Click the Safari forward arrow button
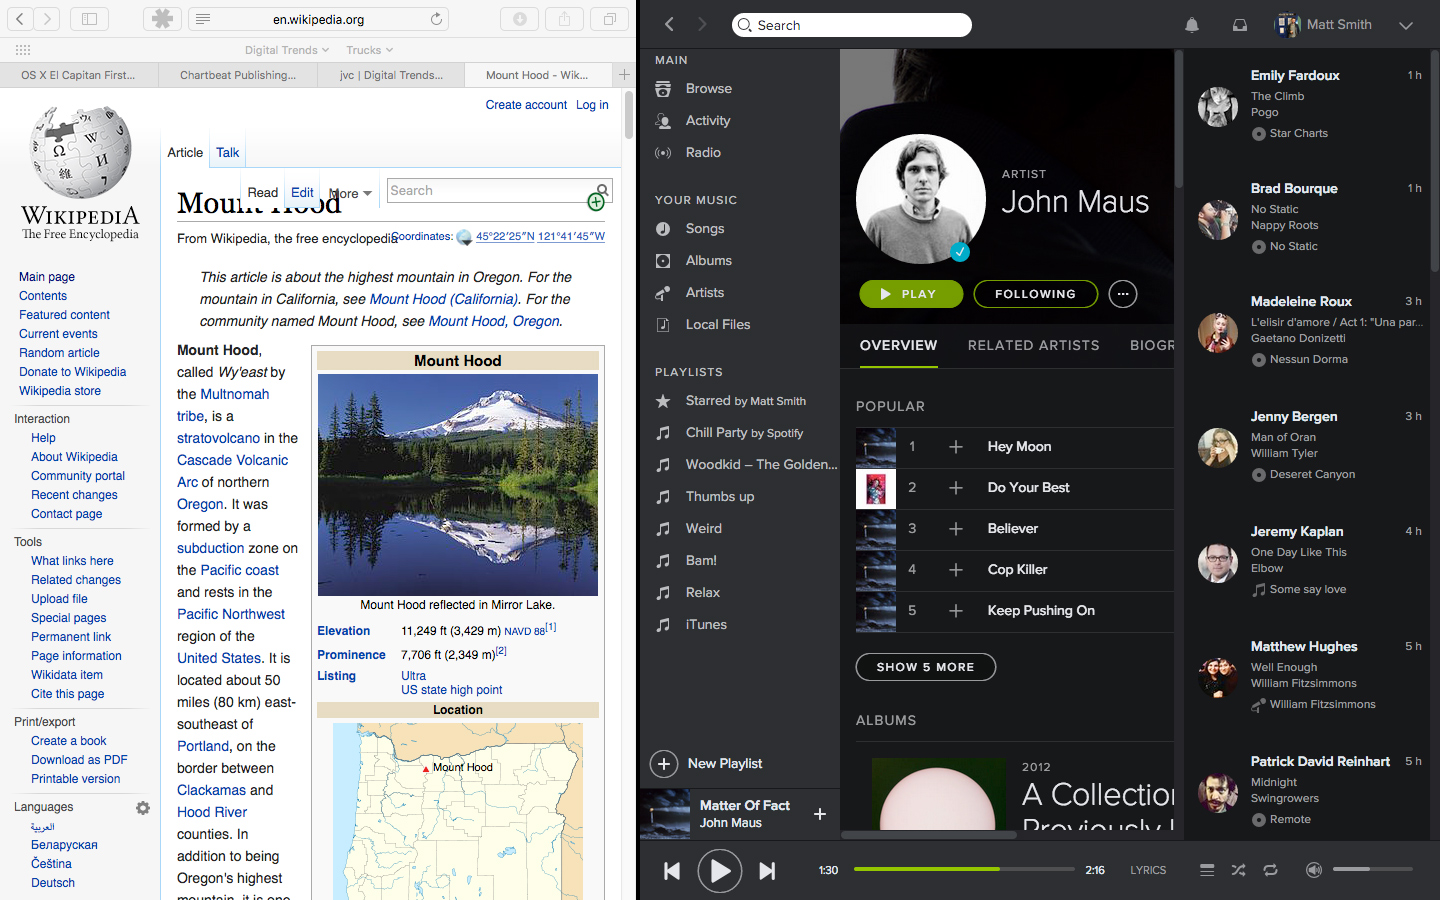The image size is (1440, 900). pos(47,18)
